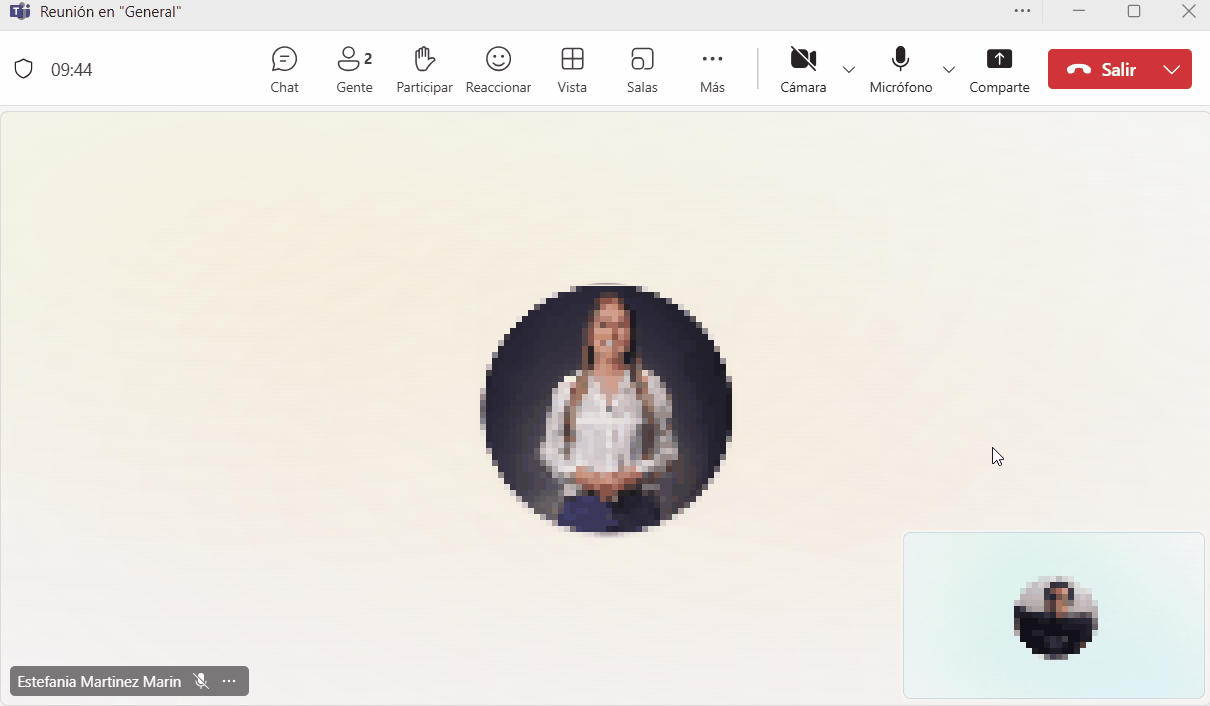Screen dimensions: 1210x706
Task: Open Salas breakout rooms
Action: (x=642, y=69)
